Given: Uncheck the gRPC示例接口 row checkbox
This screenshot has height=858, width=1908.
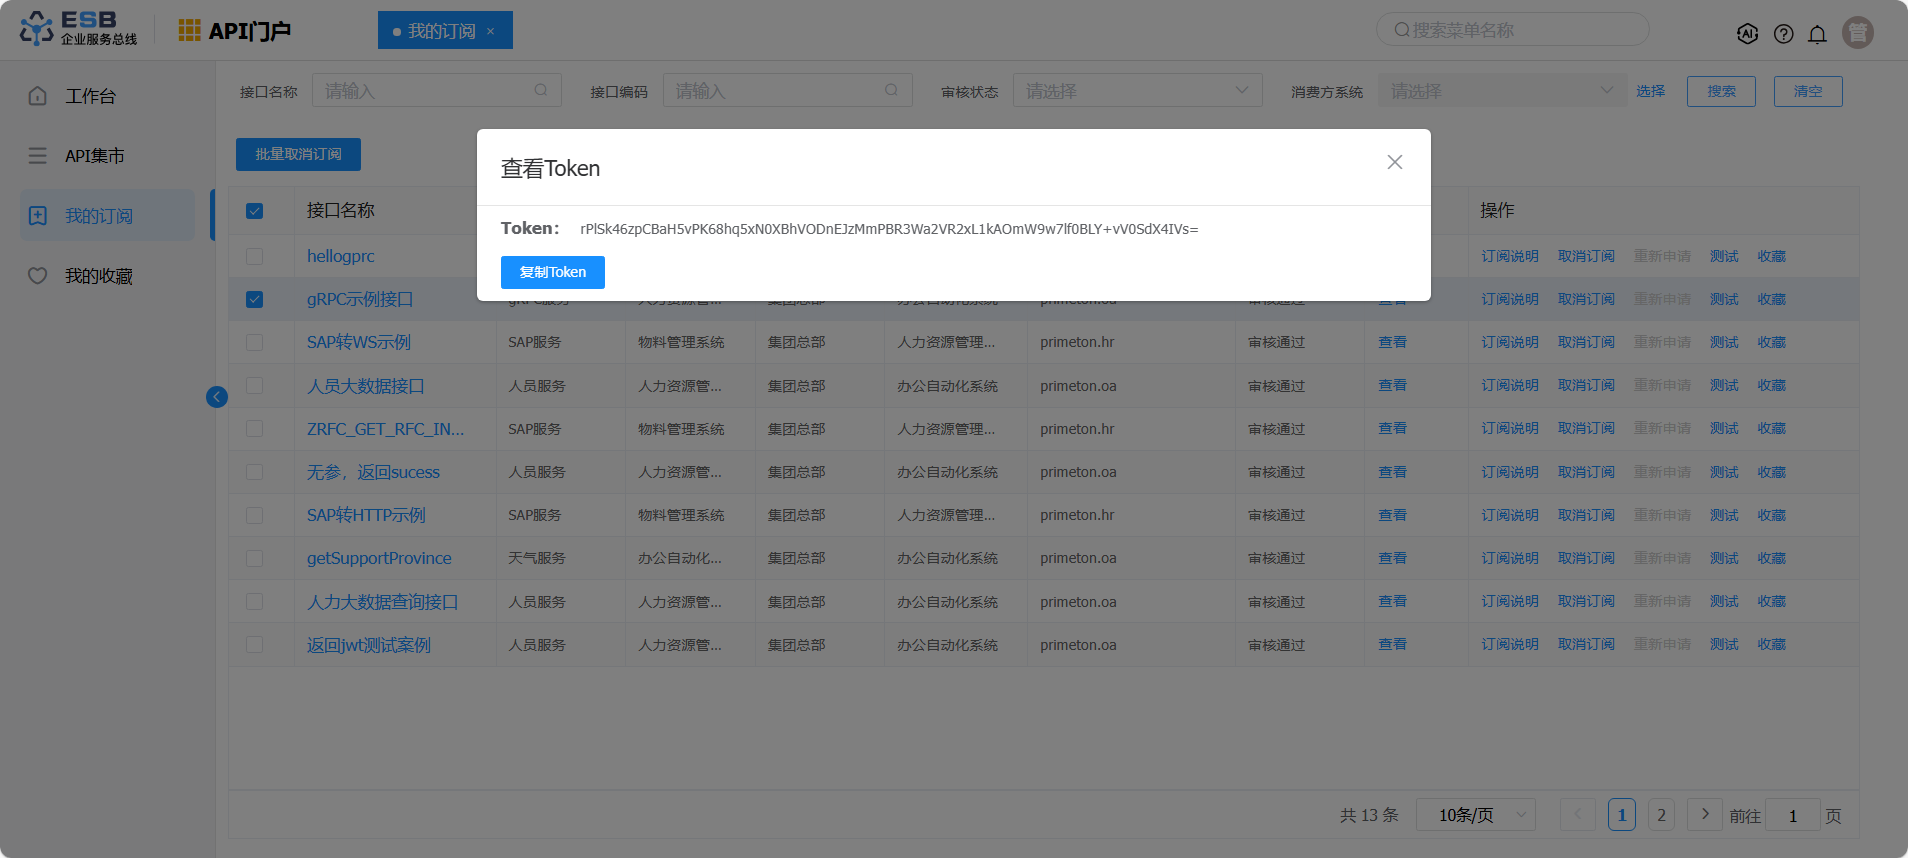Looking at the screenshot, I should coord(254,299).
